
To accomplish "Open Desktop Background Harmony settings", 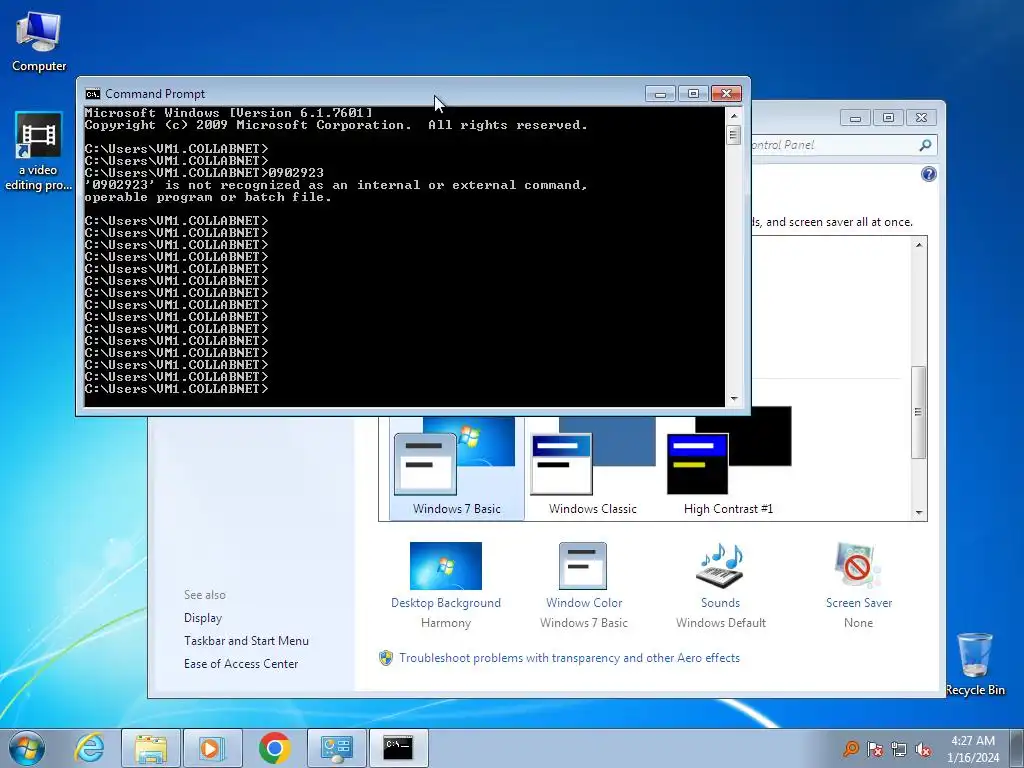I will tap(446, 585).
